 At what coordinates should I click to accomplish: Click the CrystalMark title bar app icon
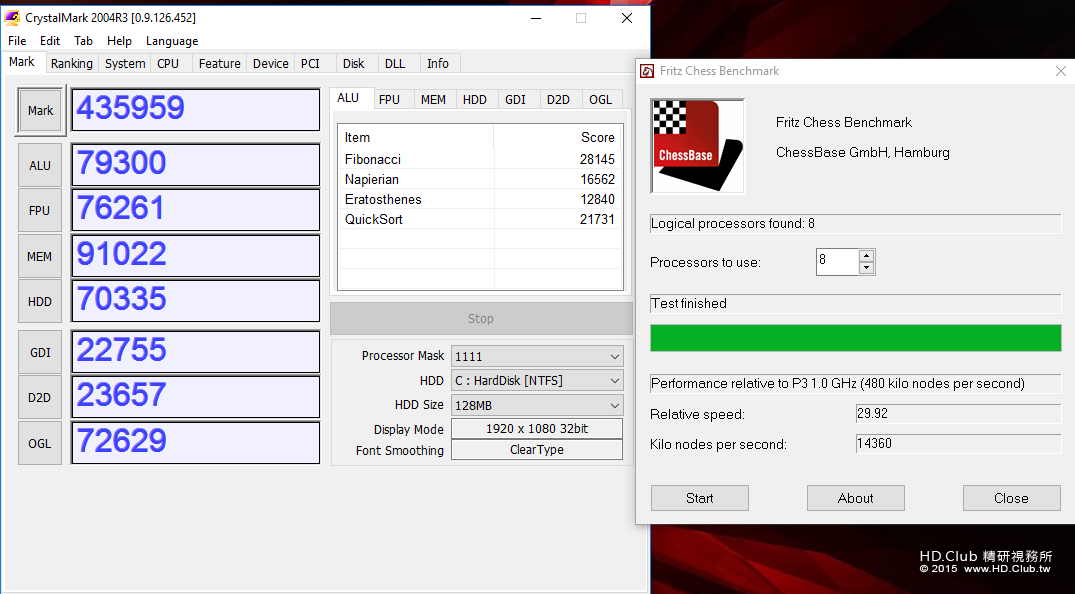[x=12, y=18]
